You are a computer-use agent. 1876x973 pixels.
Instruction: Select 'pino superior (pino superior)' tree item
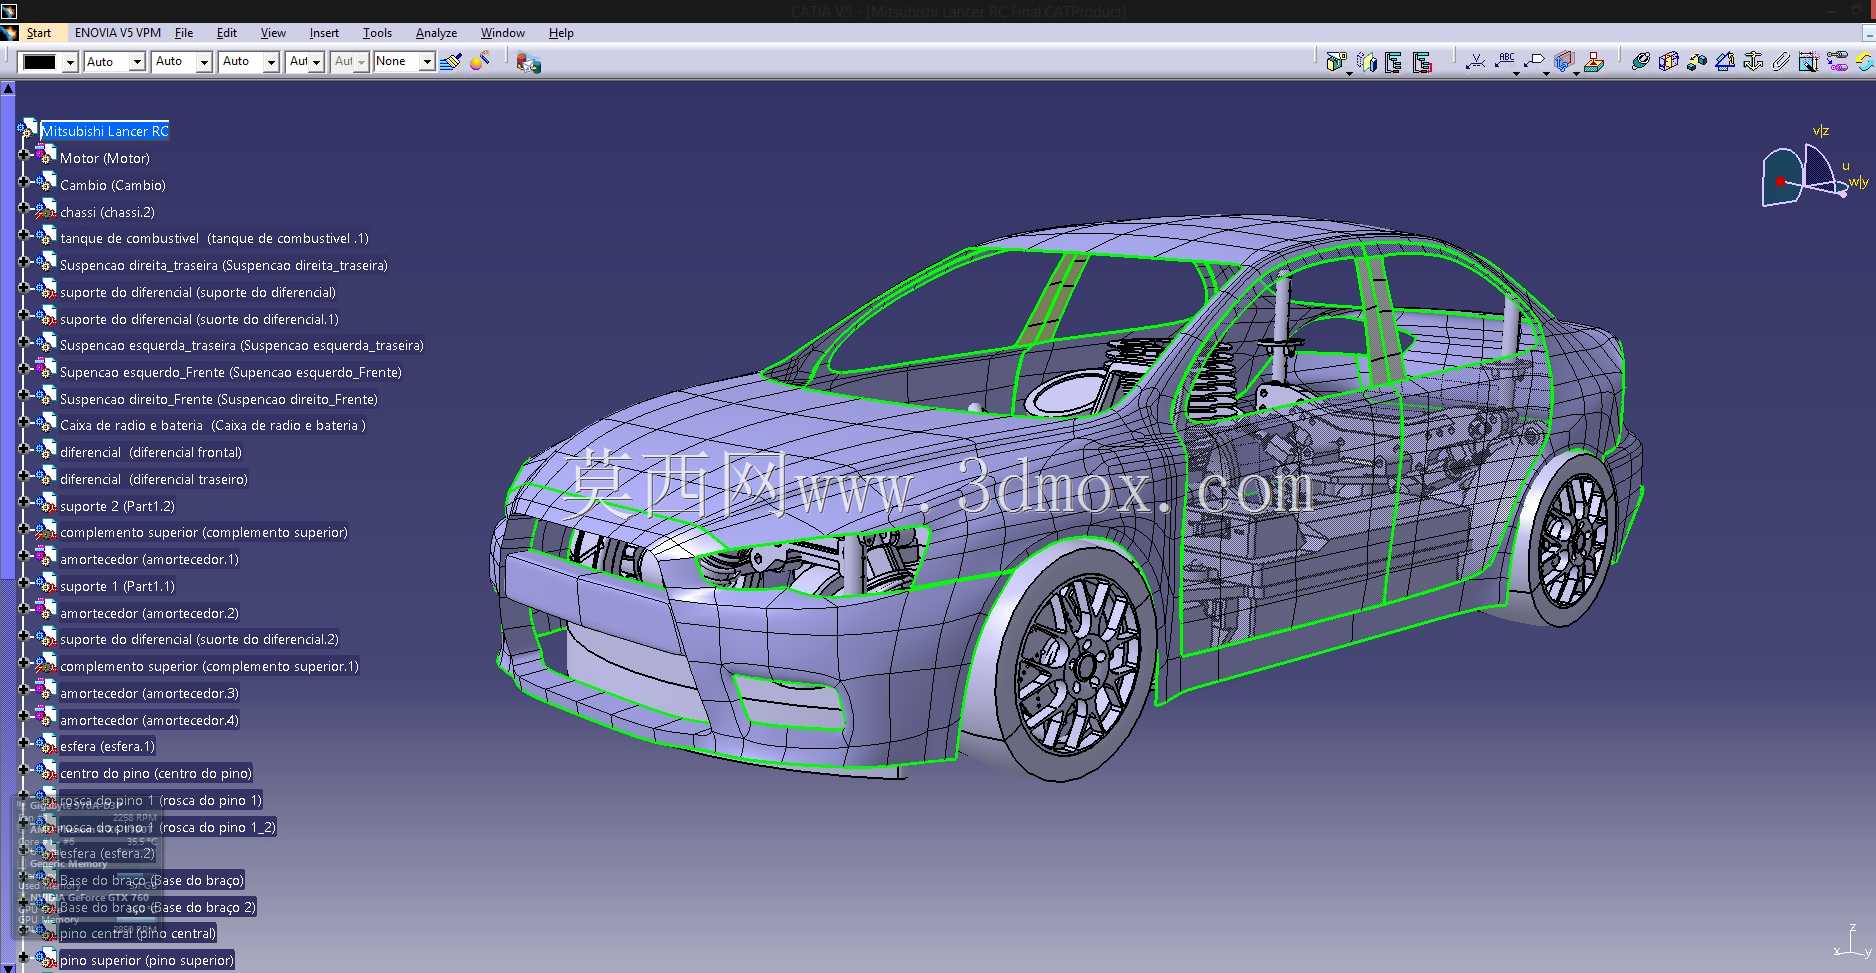click(x=147, y=960)
